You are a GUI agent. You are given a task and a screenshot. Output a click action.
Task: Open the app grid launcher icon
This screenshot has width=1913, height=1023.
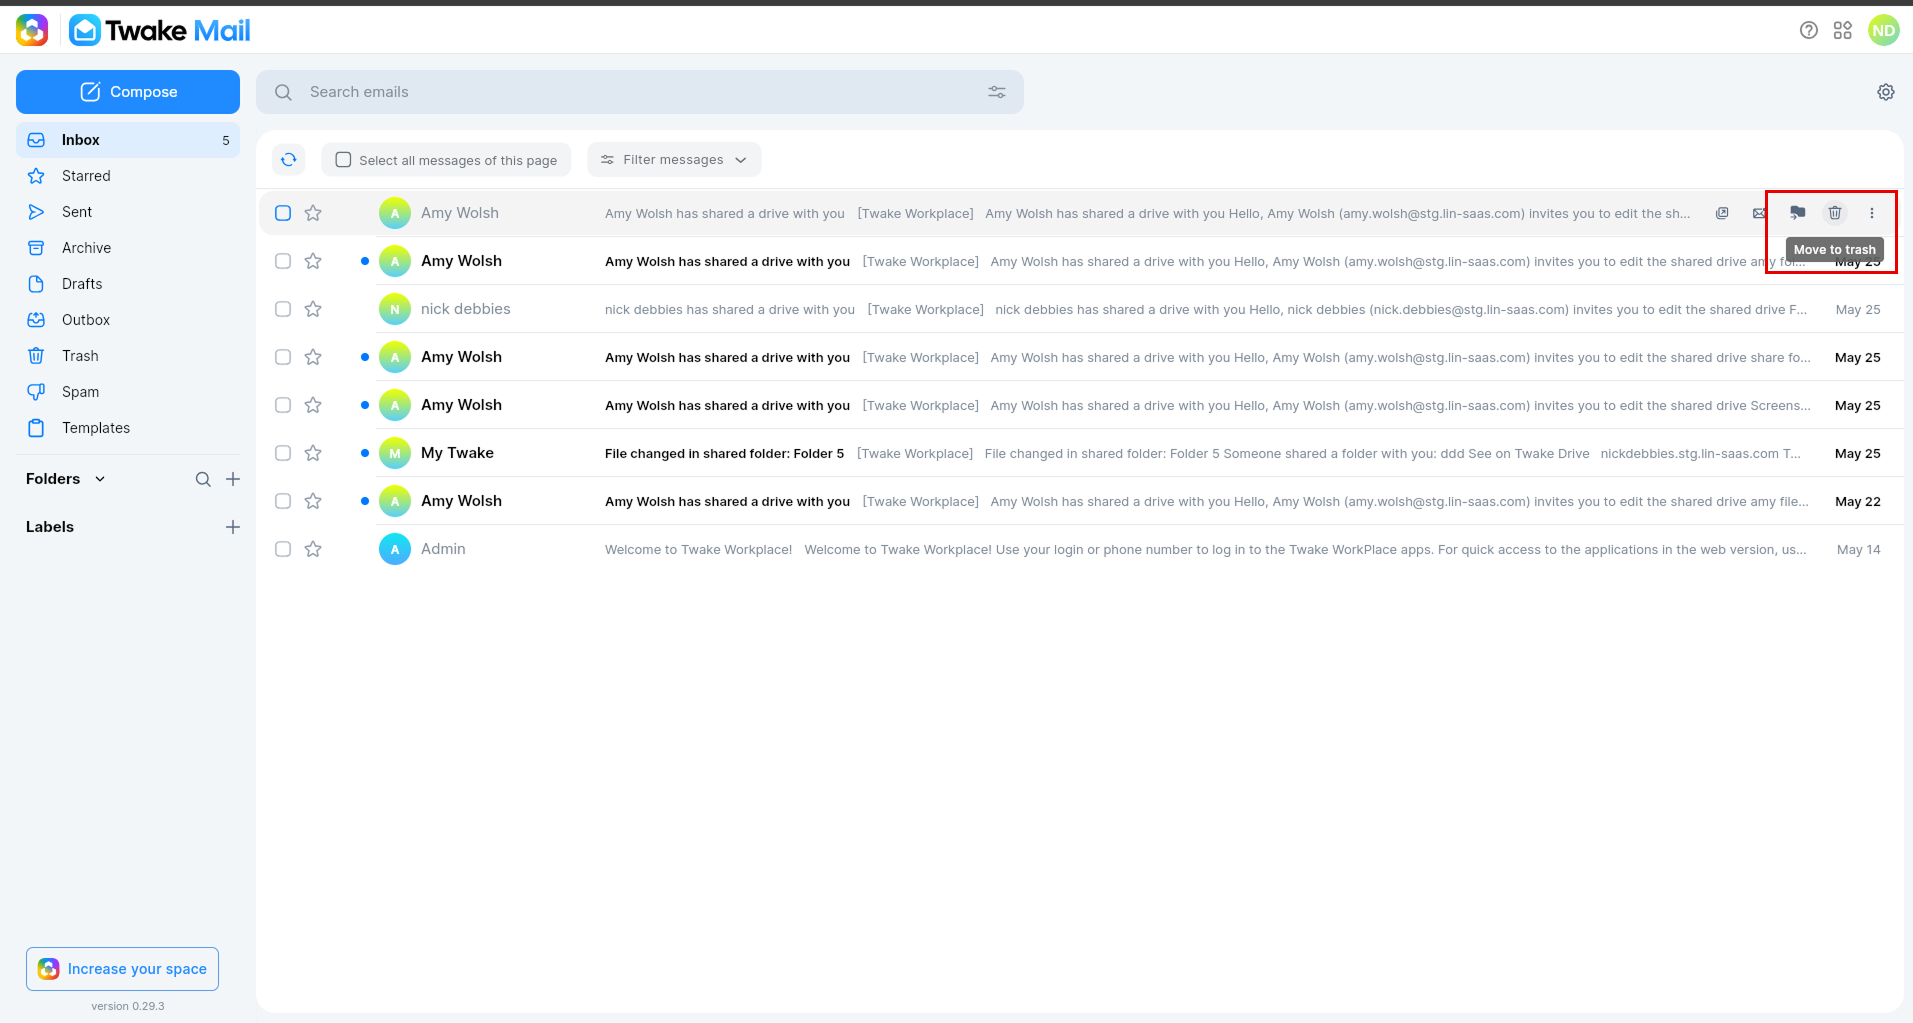tap(1843, 31)
